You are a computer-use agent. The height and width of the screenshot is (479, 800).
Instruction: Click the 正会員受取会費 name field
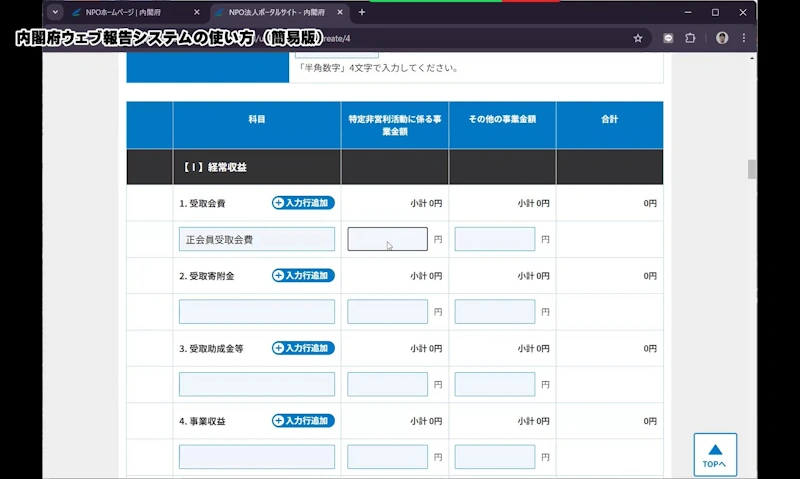[x=257, y=240]
